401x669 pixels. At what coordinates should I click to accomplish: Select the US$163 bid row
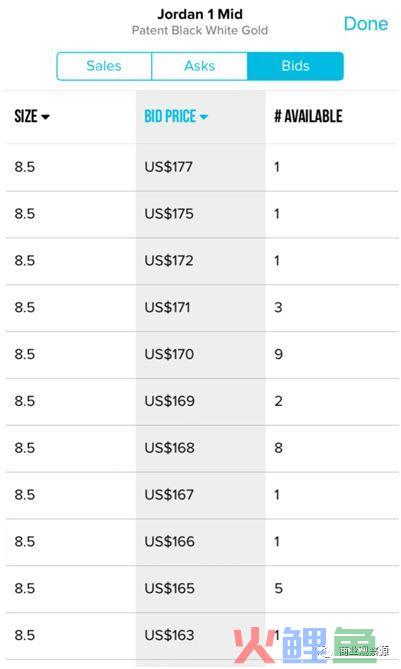point(202,636)
